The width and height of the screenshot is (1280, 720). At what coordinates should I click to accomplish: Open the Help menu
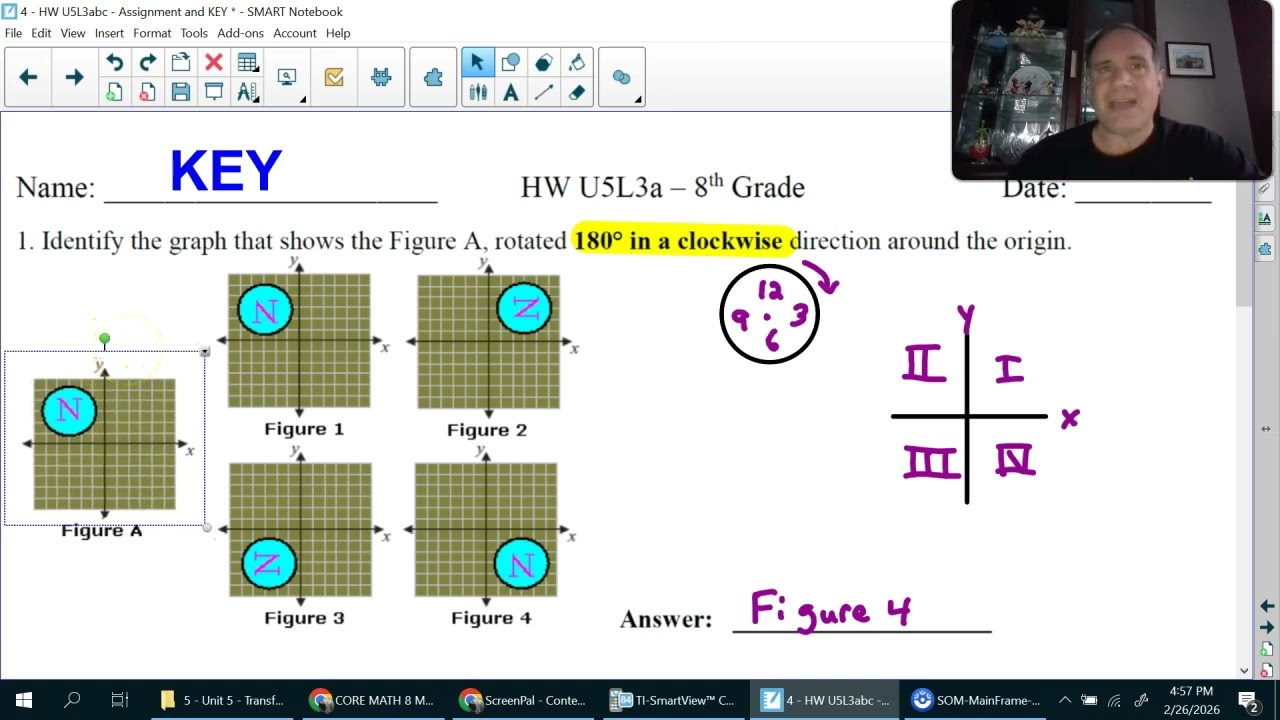[x=338, y=33]
